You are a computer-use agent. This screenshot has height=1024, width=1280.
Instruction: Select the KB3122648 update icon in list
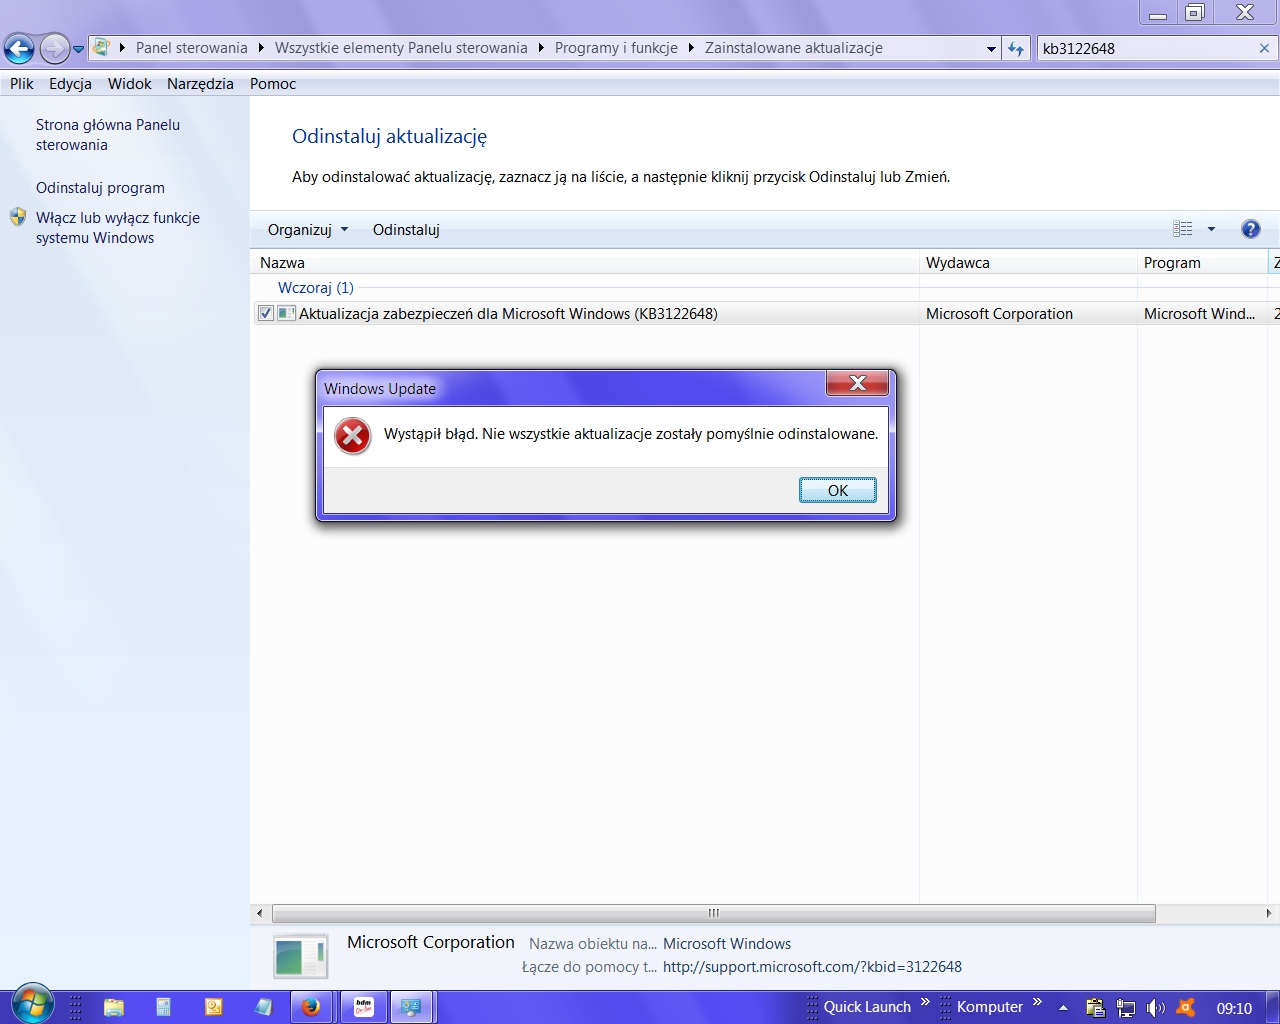click(286, 313)
